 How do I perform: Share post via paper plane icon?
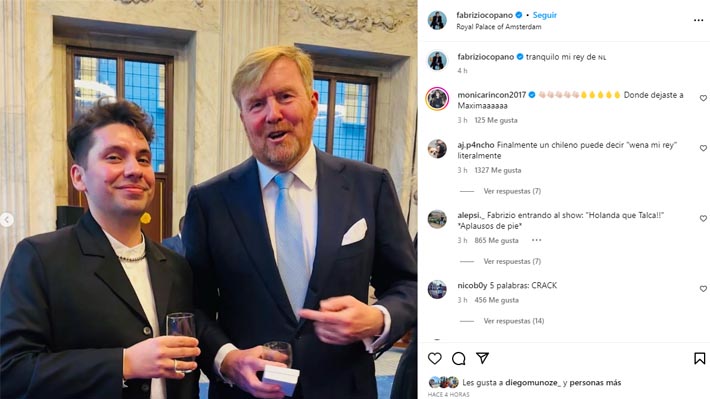(483, 358)
